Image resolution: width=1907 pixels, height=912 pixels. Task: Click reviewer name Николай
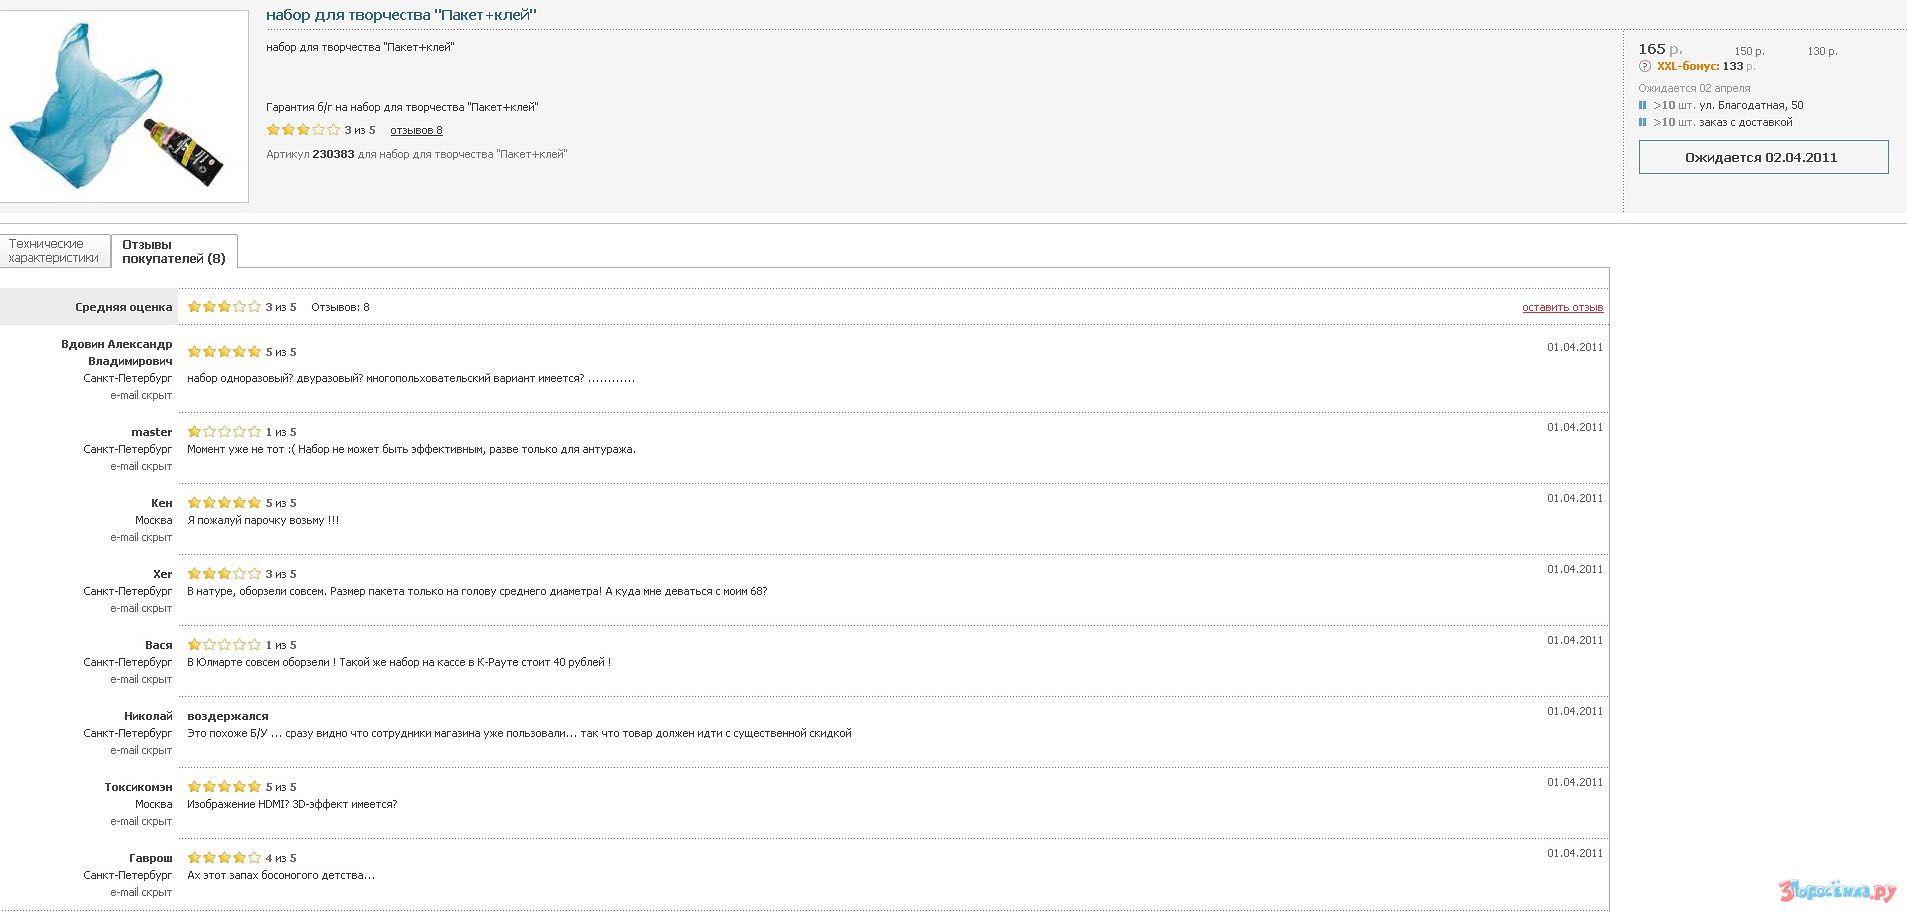(x=148, y=716)
